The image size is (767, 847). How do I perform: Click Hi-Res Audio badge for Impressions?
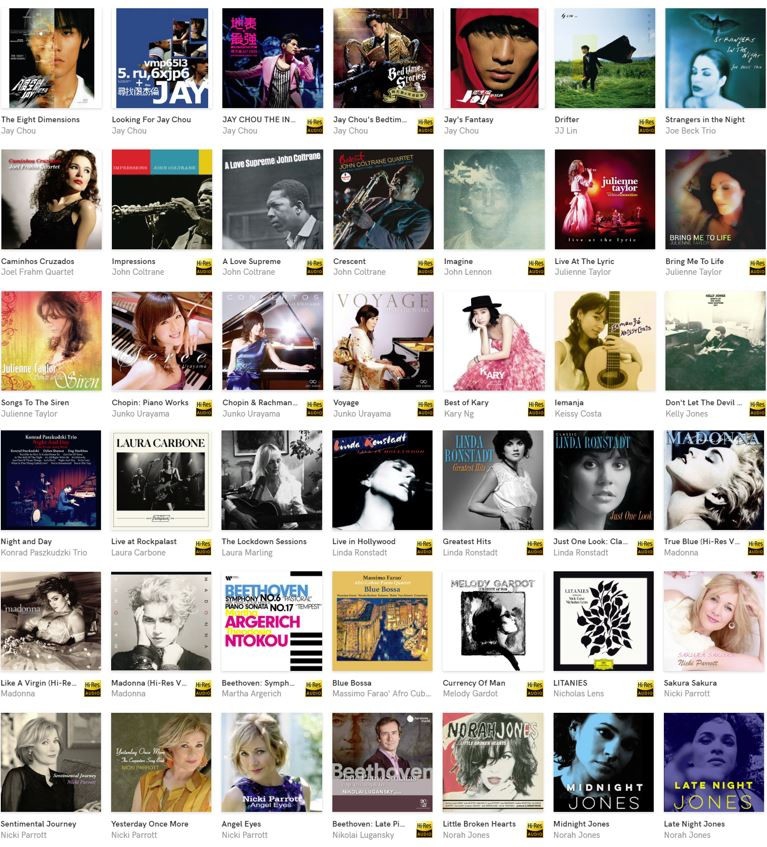pos(204,267)
